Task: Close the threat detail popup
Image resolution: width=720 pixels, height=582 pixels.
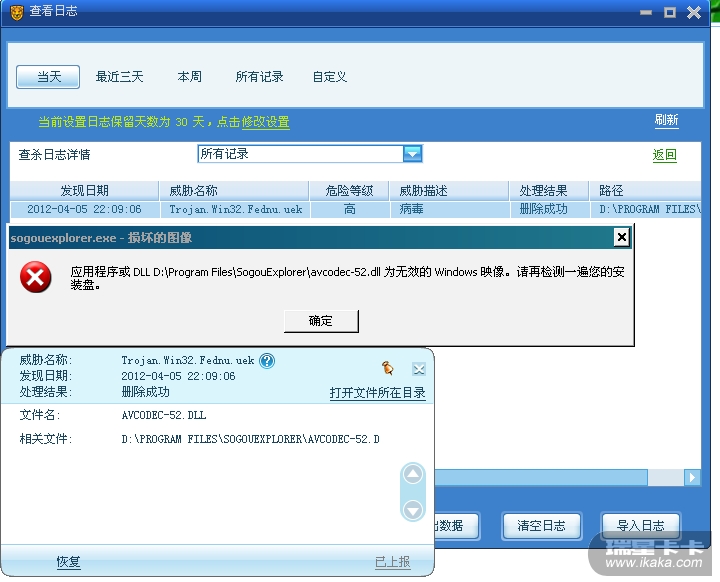Action: [418, 369]
